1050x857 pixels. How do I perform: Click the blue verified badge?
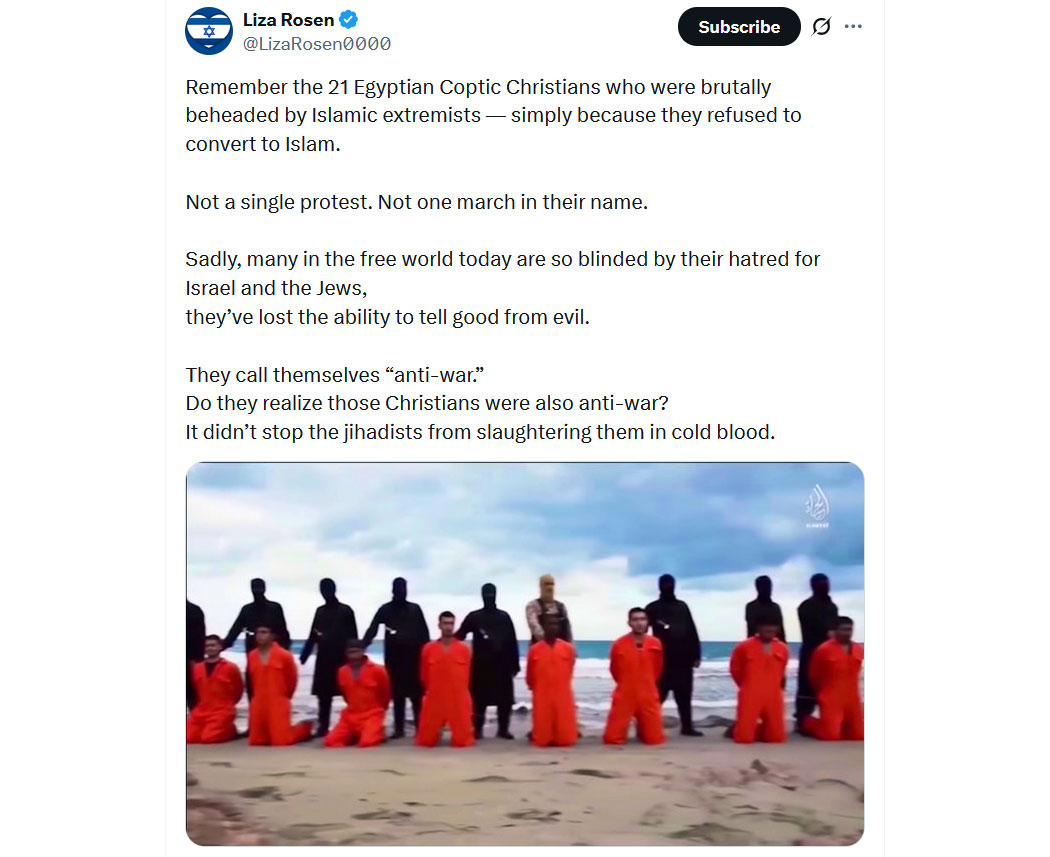click(348, 20)
